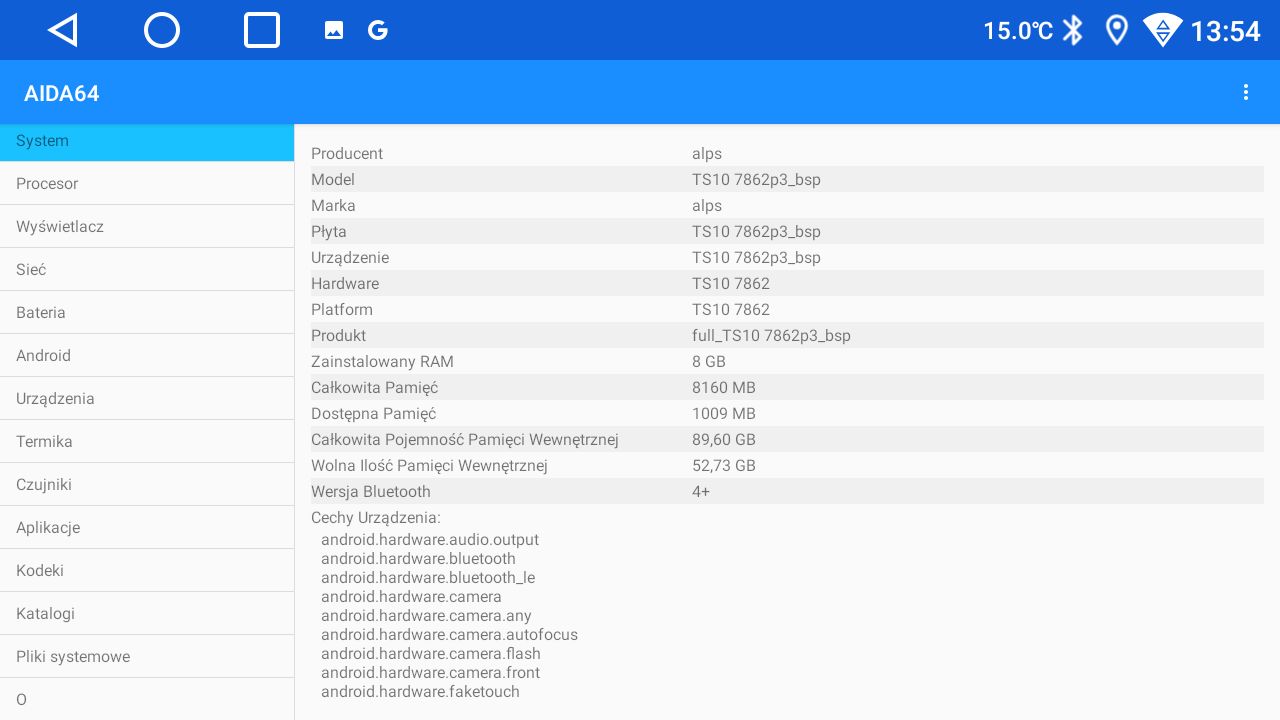This screenshot has height=720, width=1280.
Task: Select the Wersja Bluetooth row
Action: 787,491
